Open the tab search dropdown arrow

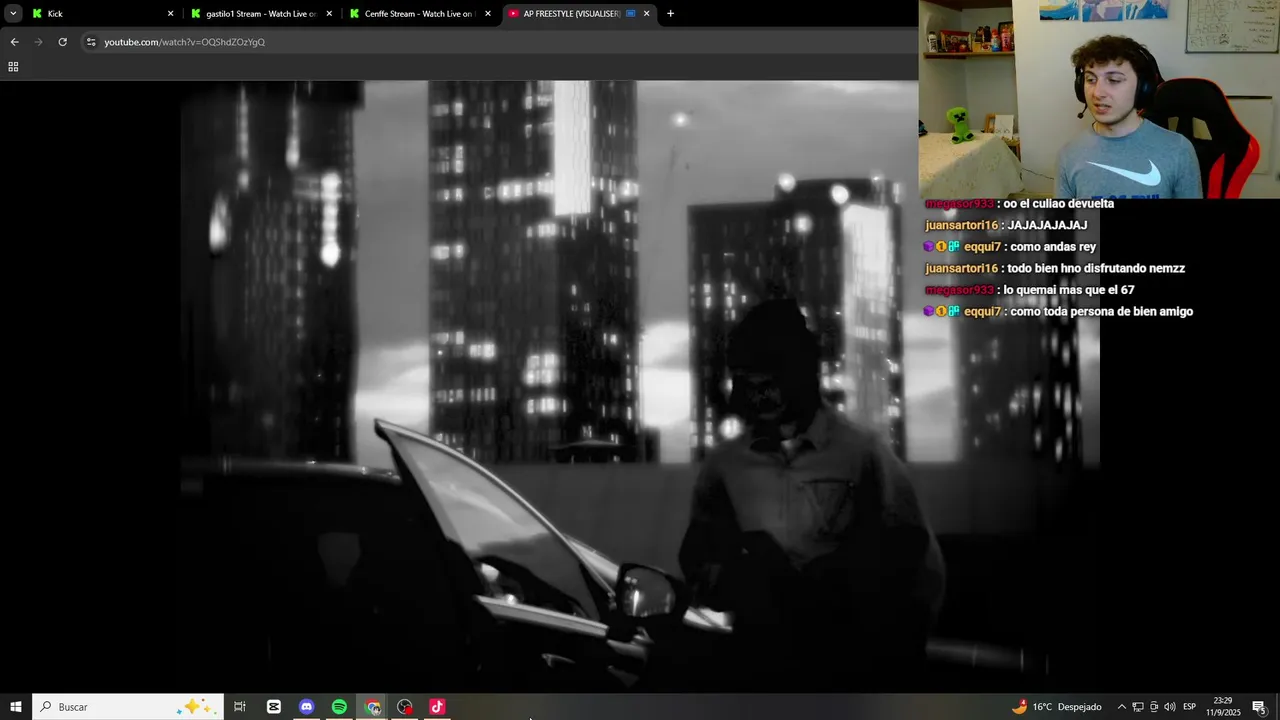tap(13, 14)
